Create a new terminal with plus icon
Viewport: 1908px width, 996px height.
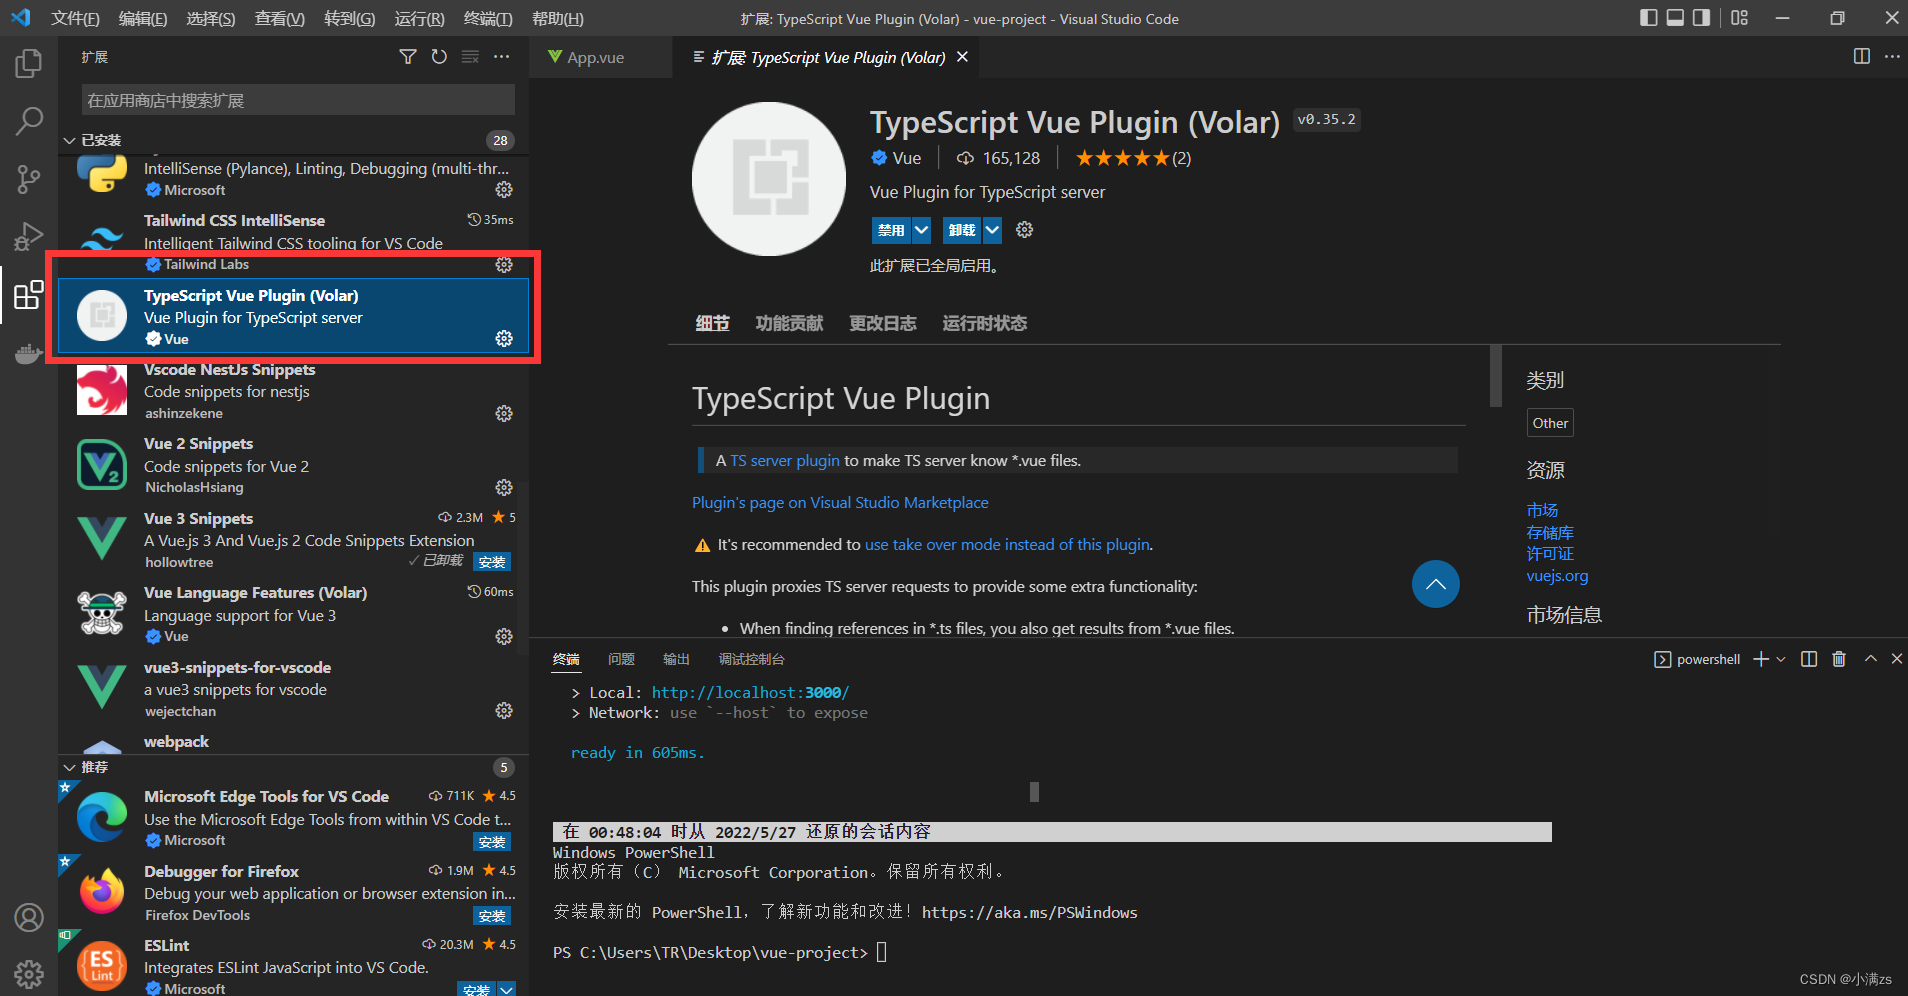(x=1761, y=659)
